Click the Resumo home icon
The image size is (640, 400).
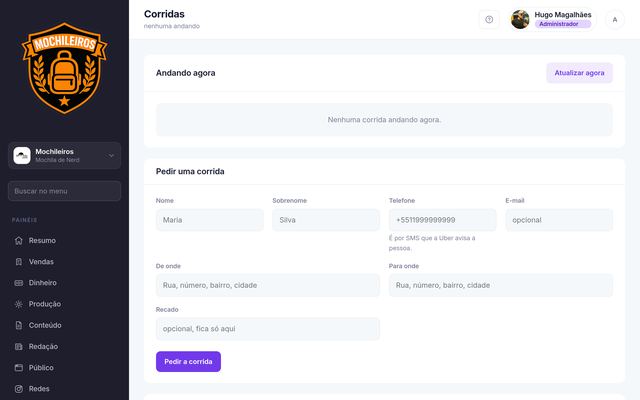(19, 240)
